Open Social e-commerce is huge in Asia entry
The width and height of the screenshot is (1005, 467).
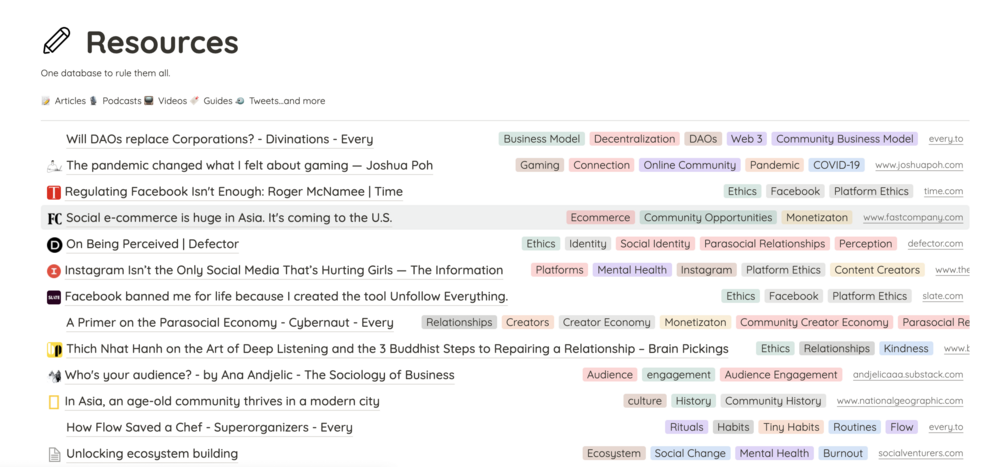tap(229, 218)
